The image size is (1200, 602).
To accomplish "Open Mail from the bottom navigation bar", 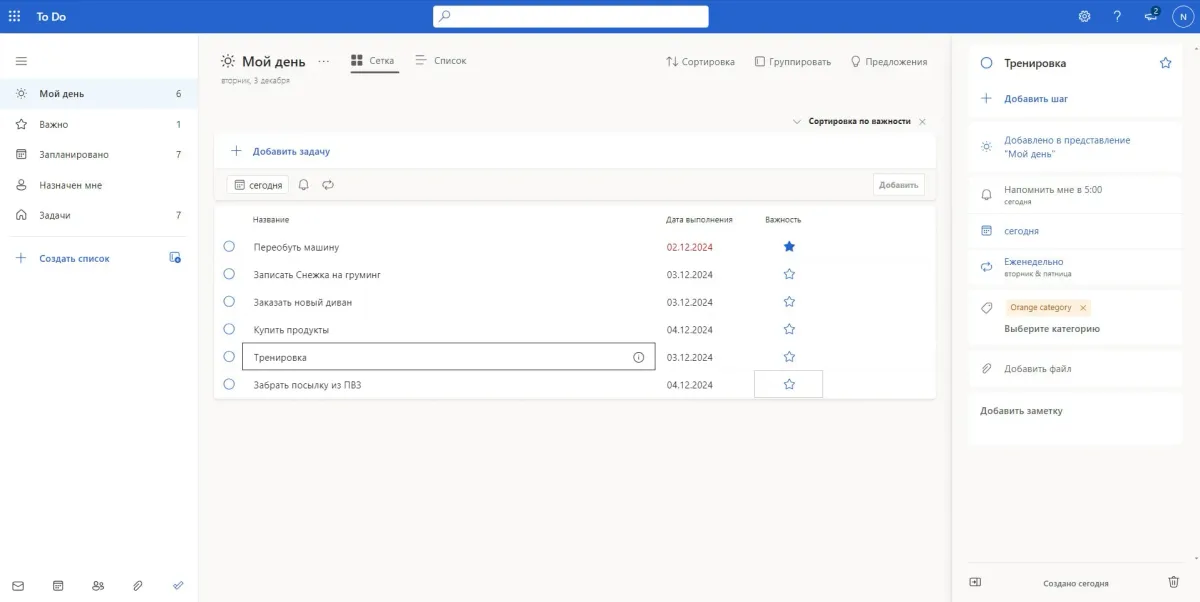I will pyautogui.click(x=18, y=585).
